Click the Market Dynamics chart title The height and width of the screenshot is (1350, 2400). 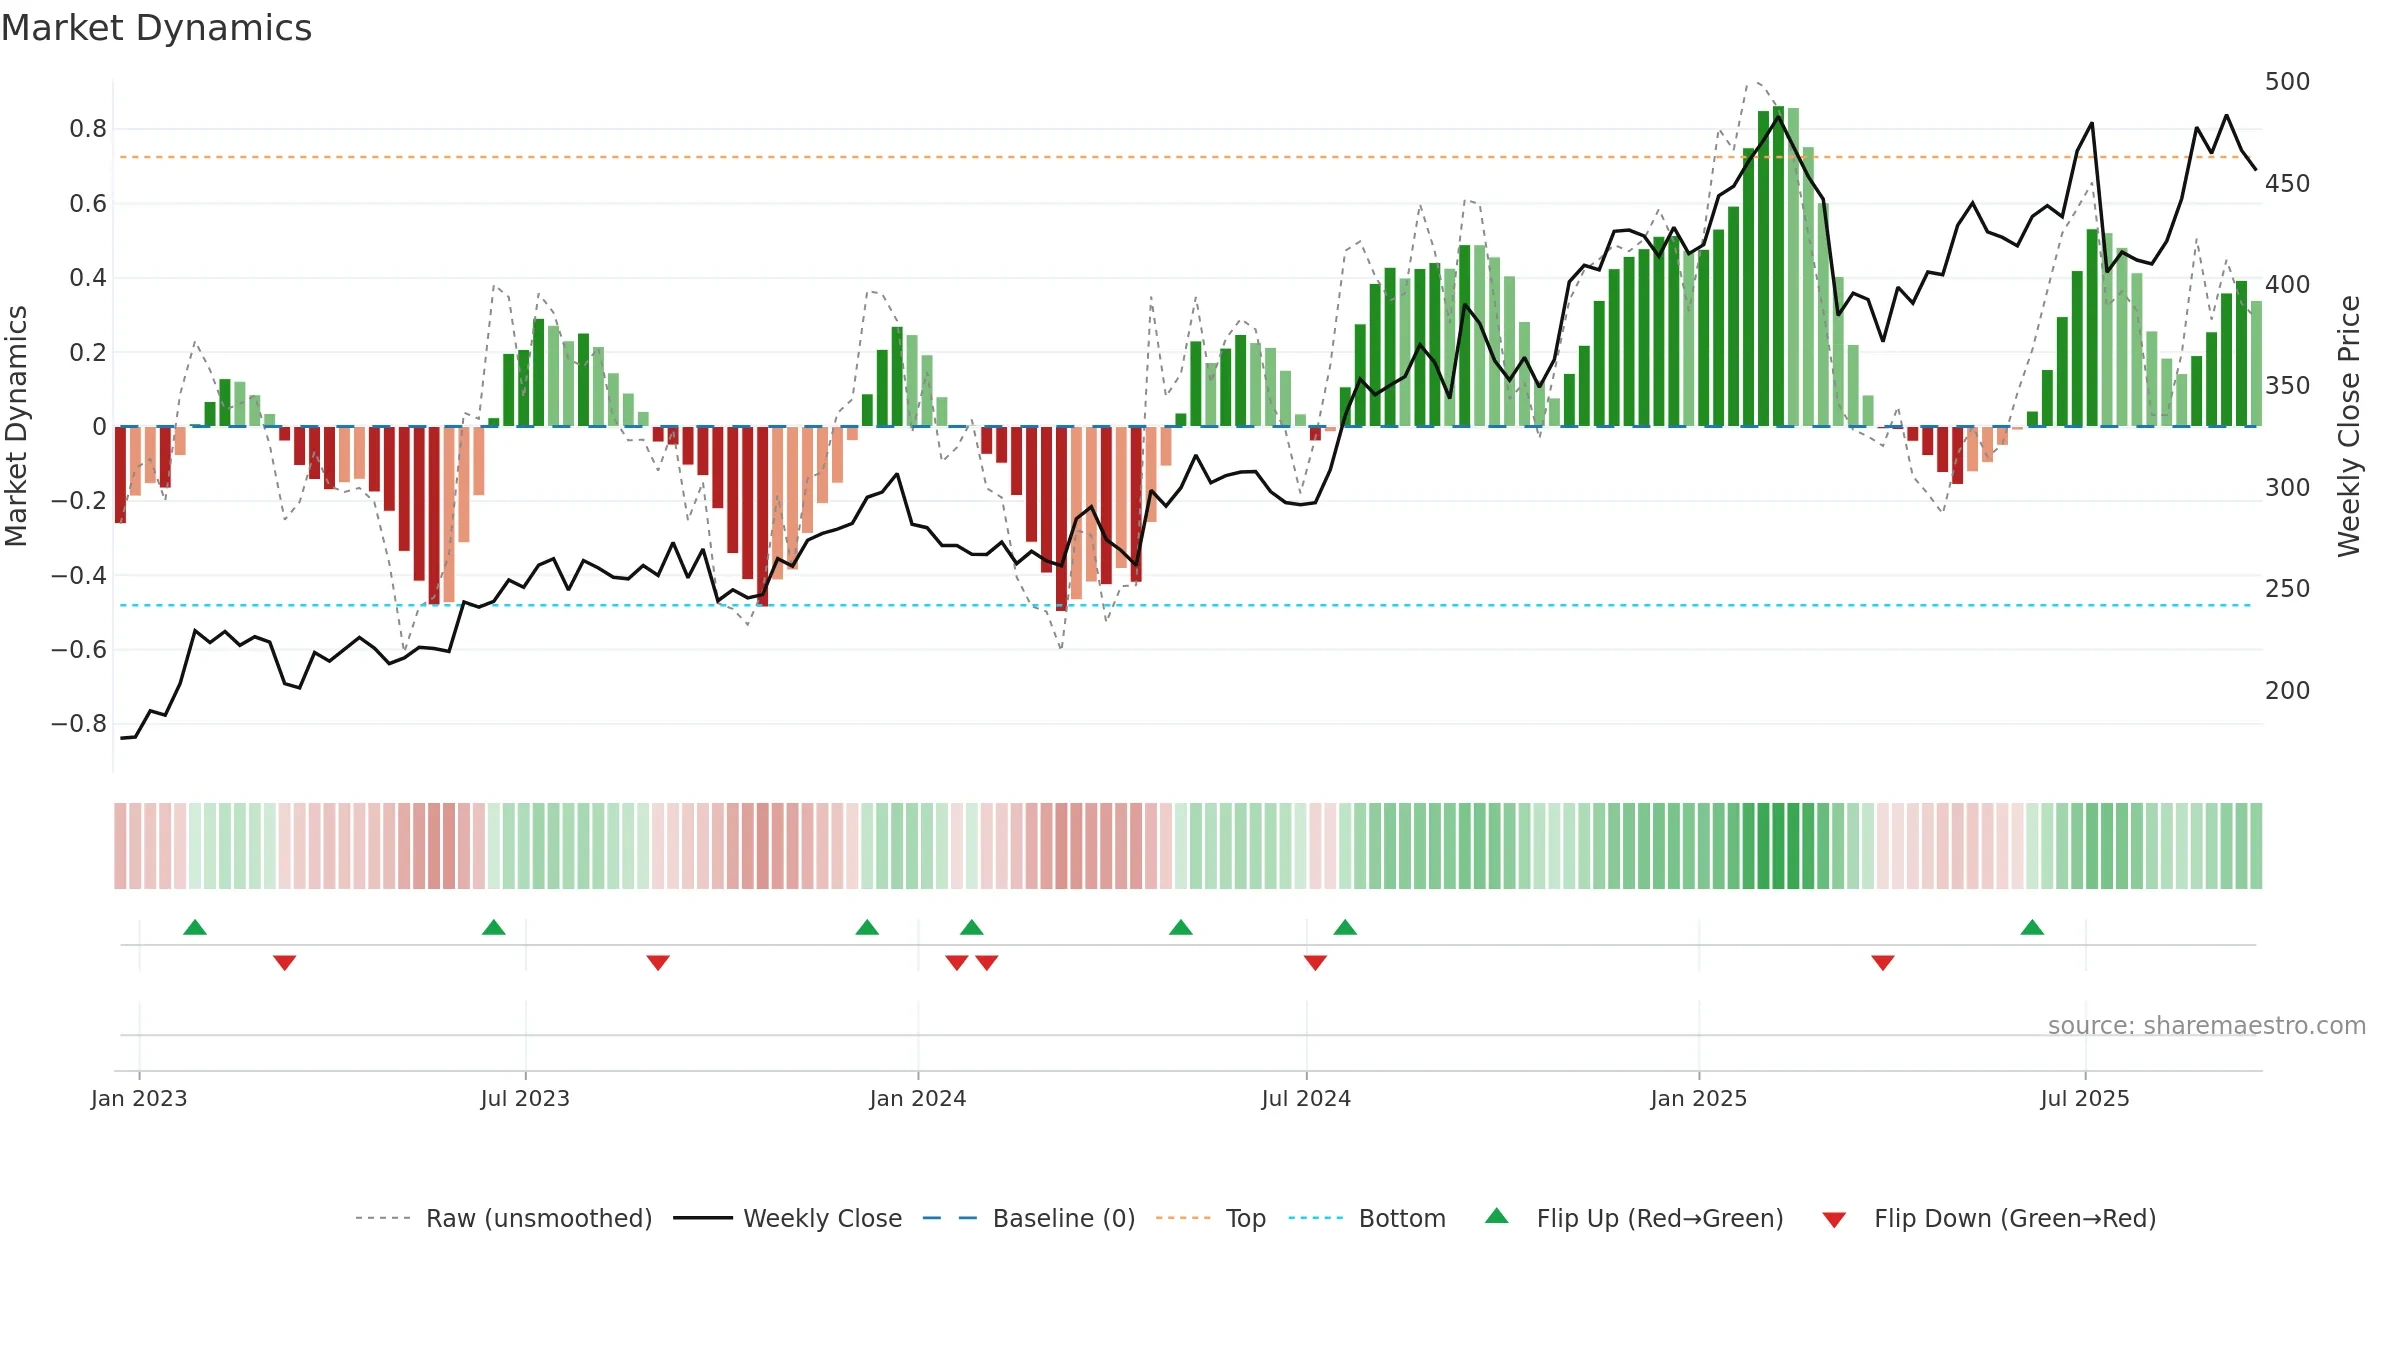coord(156,28)
